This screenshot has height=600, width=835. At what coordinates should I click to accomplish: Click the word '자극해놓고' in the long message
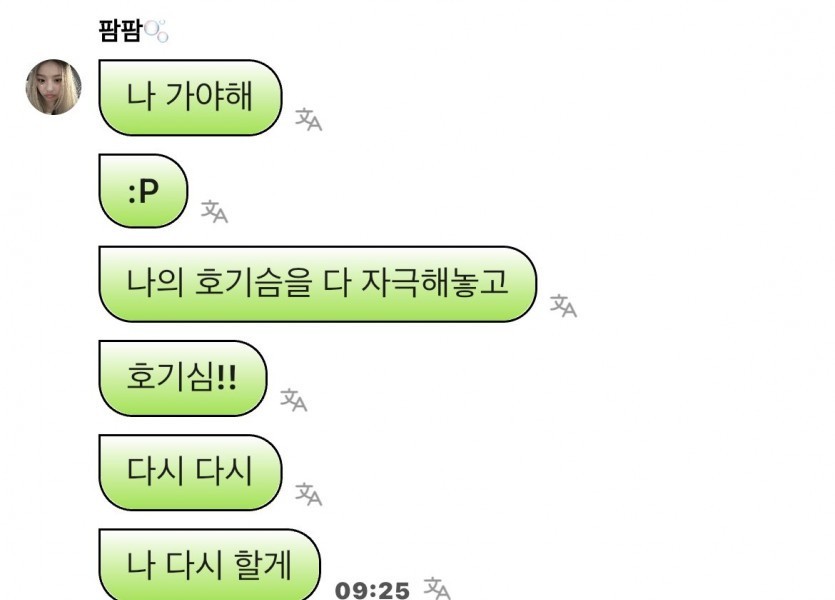coord(435,283)
